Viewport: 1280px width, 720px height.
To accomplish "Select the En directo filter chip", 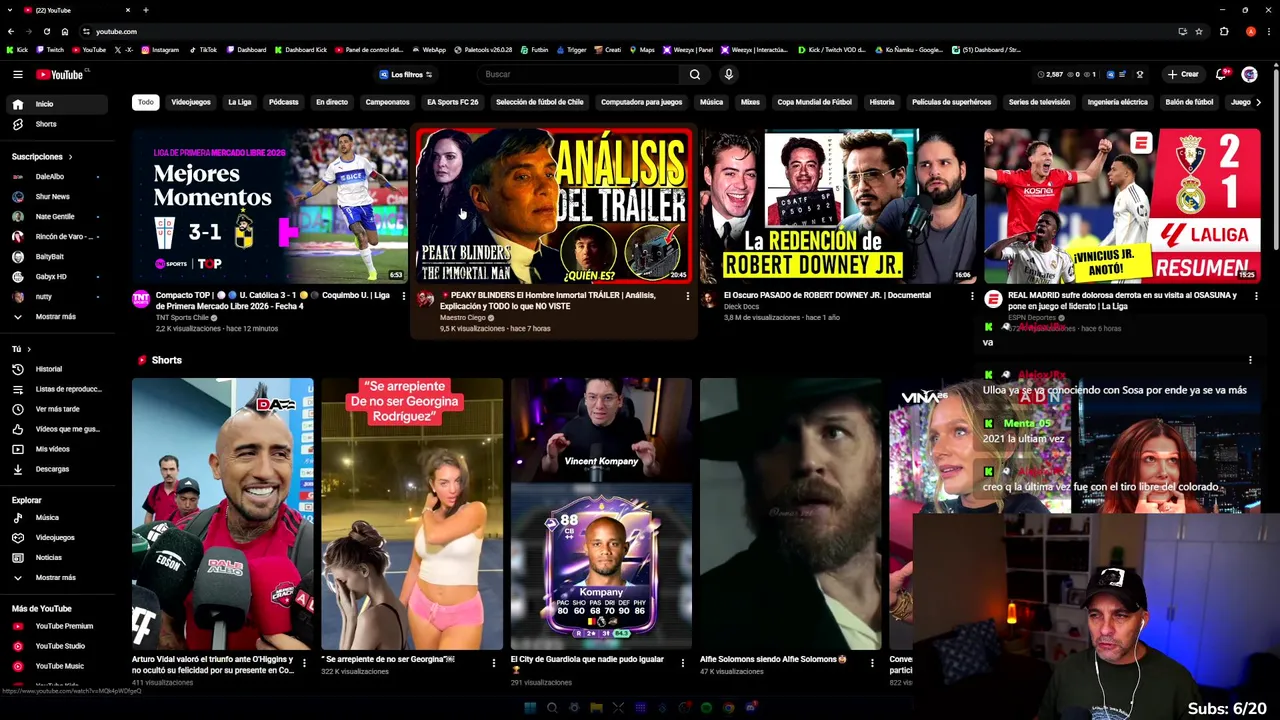I will click(332, 102).
